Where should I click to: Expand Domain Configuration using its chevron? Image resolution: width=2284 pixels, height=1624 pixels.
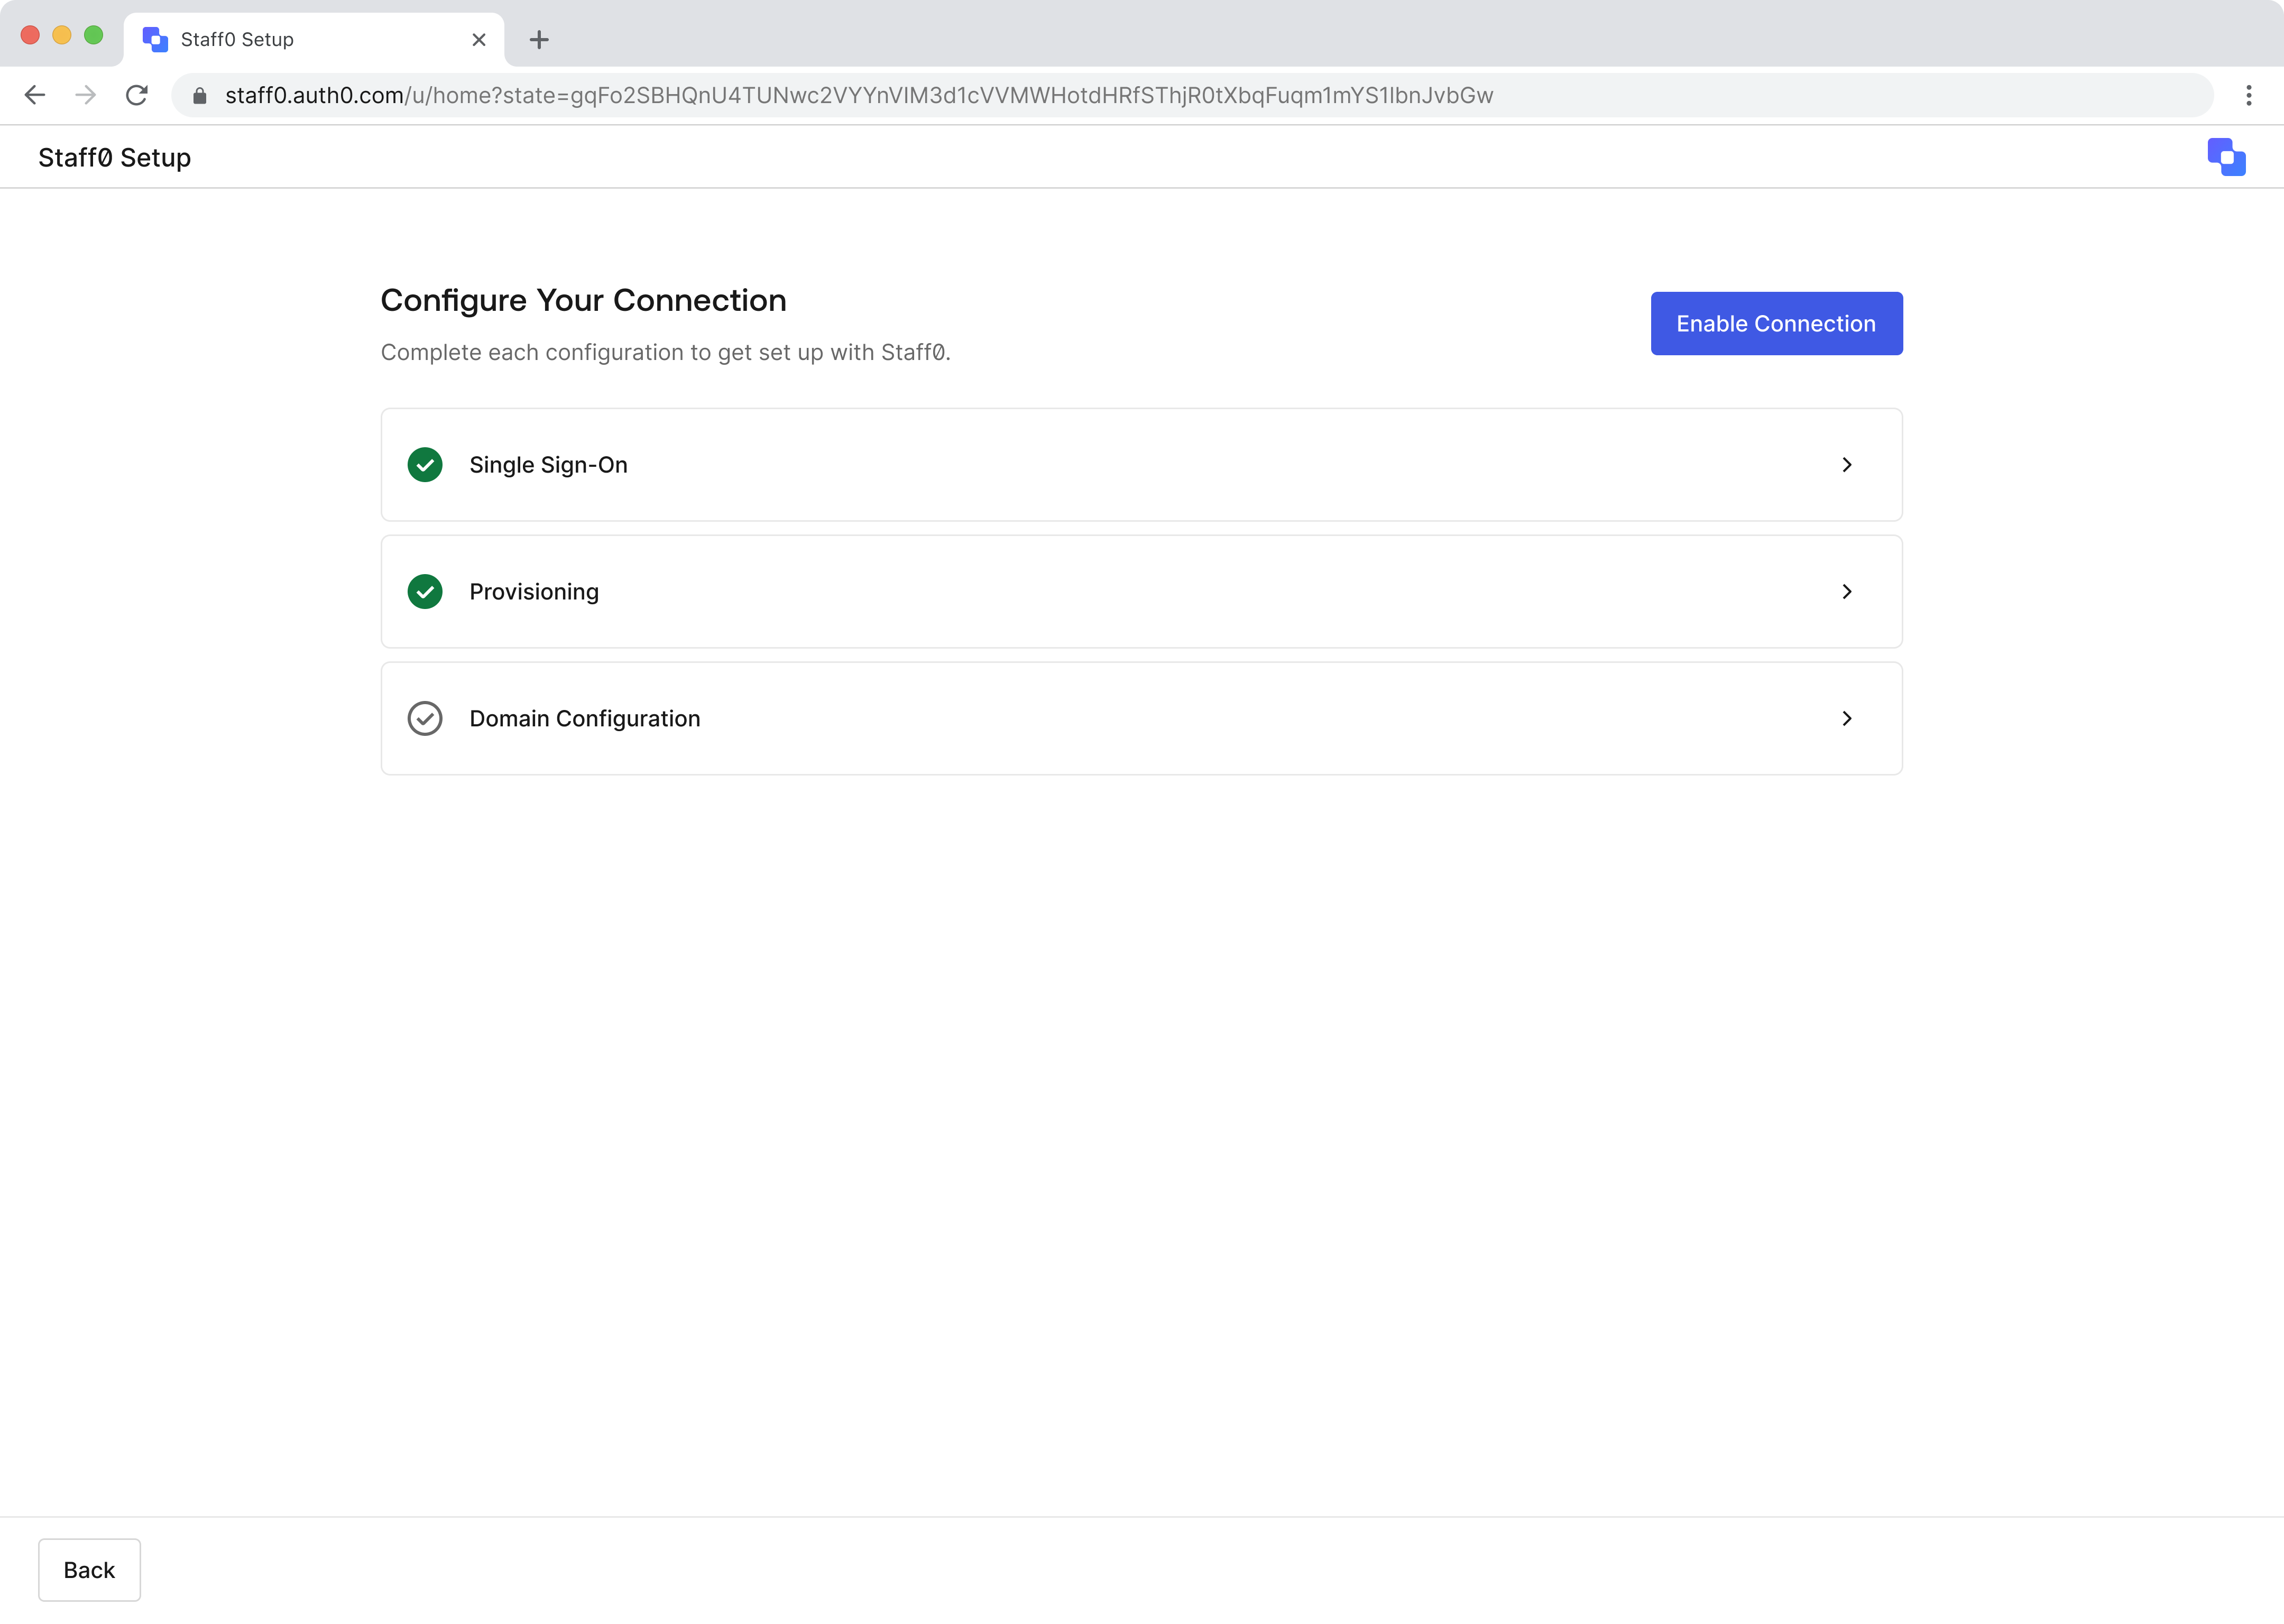[1846, 719]
